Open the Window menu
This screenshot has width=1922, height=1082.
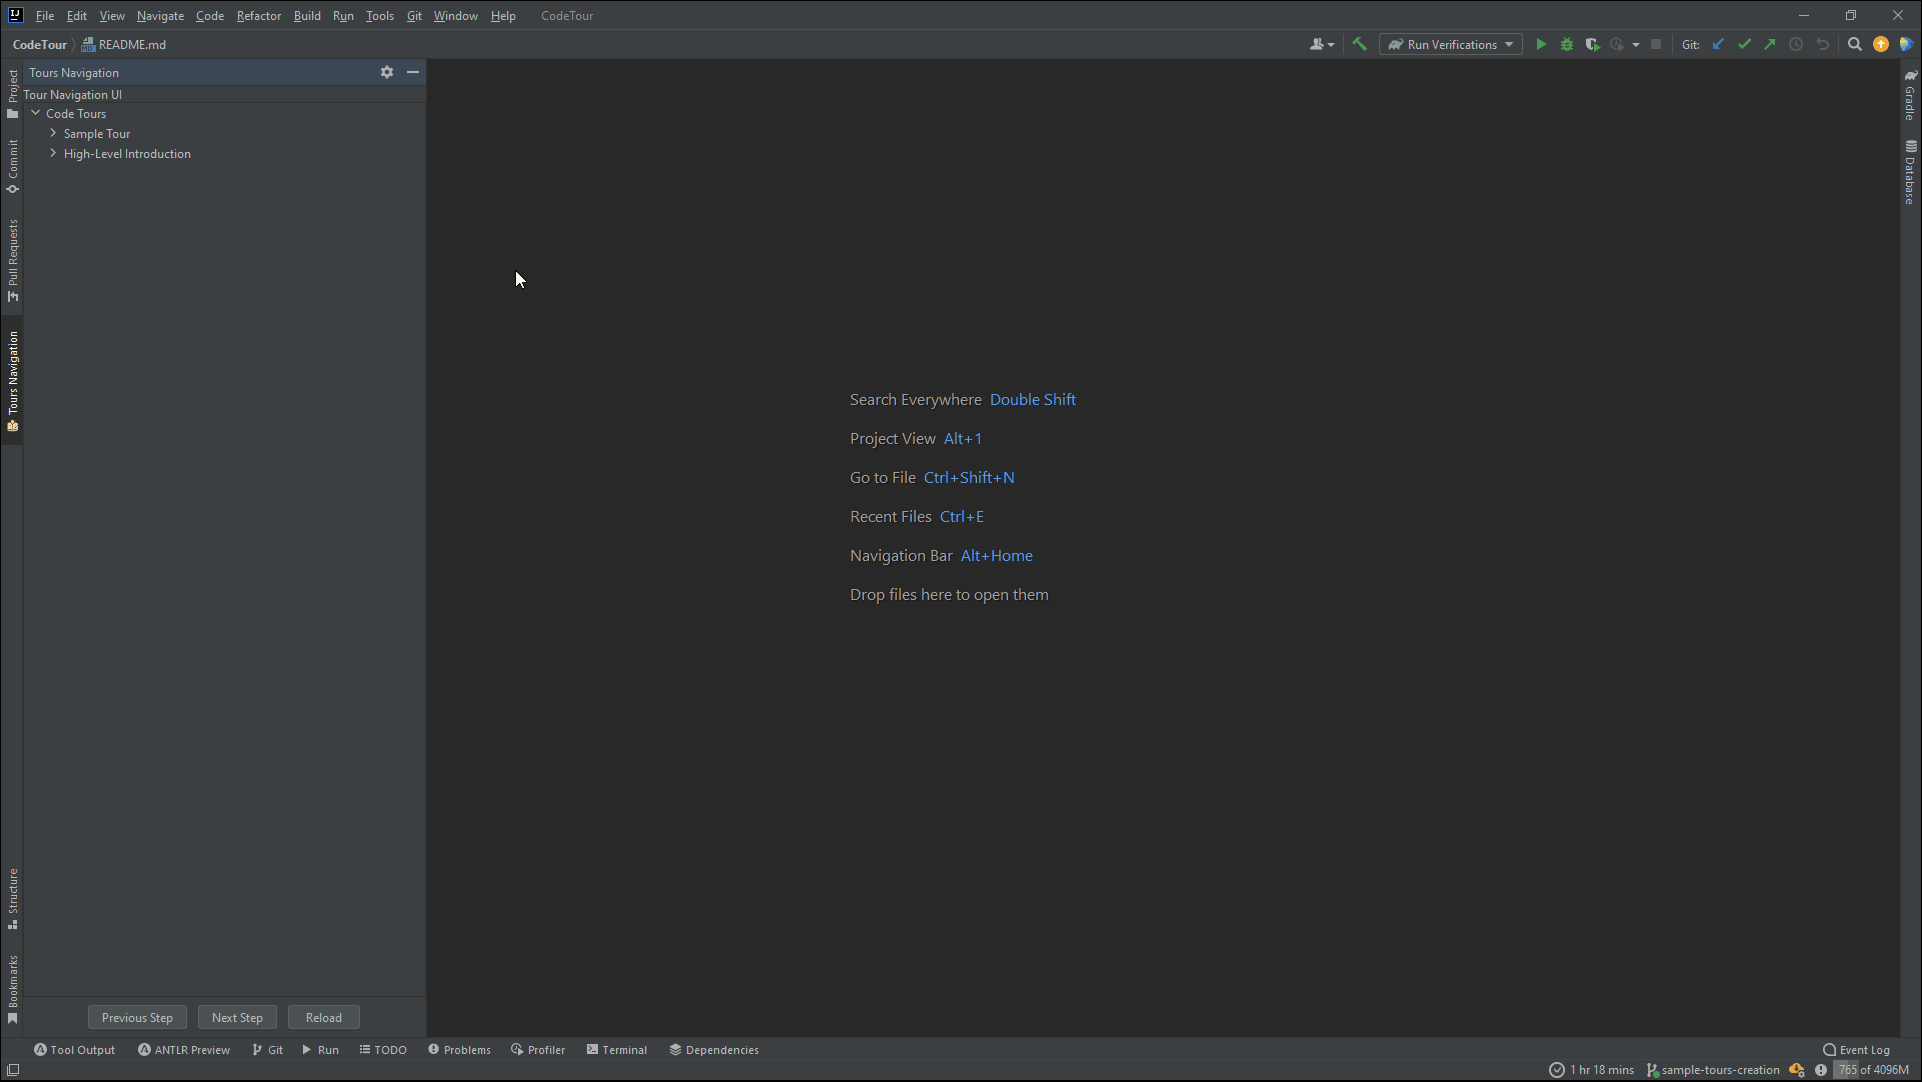click(456, 15)
